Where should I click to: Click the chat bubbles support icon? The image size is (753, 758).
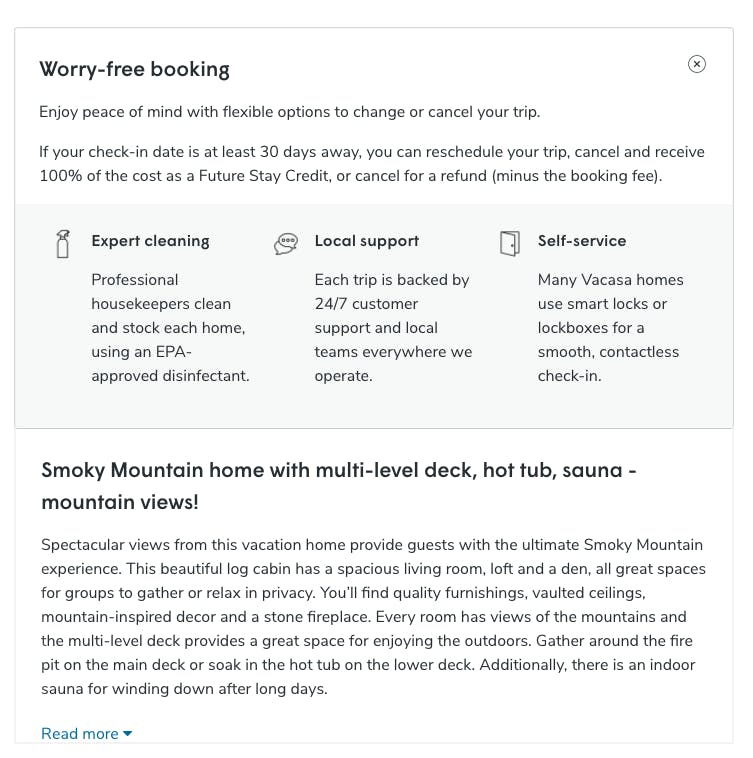(x=286, y=243)
